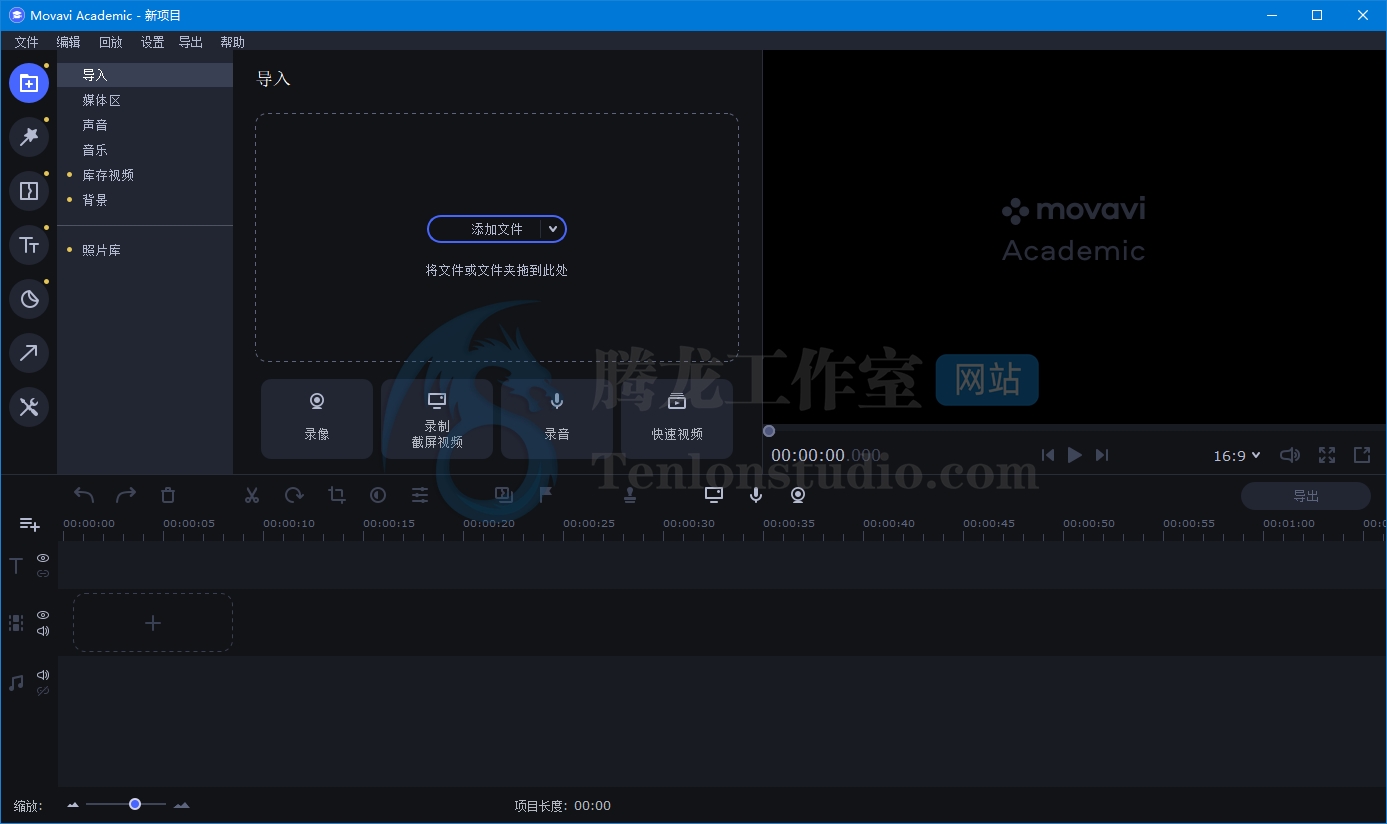
Task: Click the timeline zoom slider handle
Action: [x=135, y=804]
